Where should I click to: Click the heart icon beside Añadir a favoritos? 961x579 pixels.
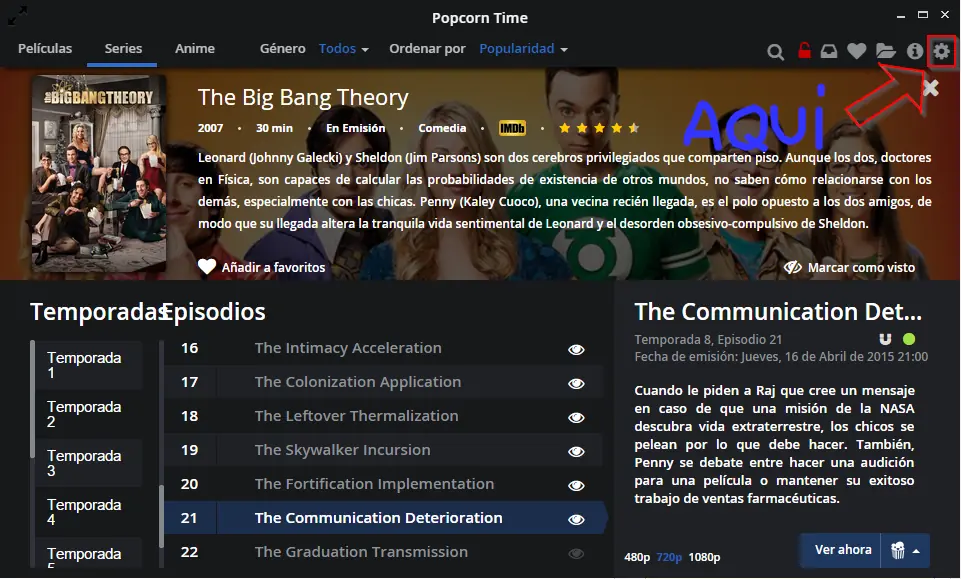click(207, 267)
